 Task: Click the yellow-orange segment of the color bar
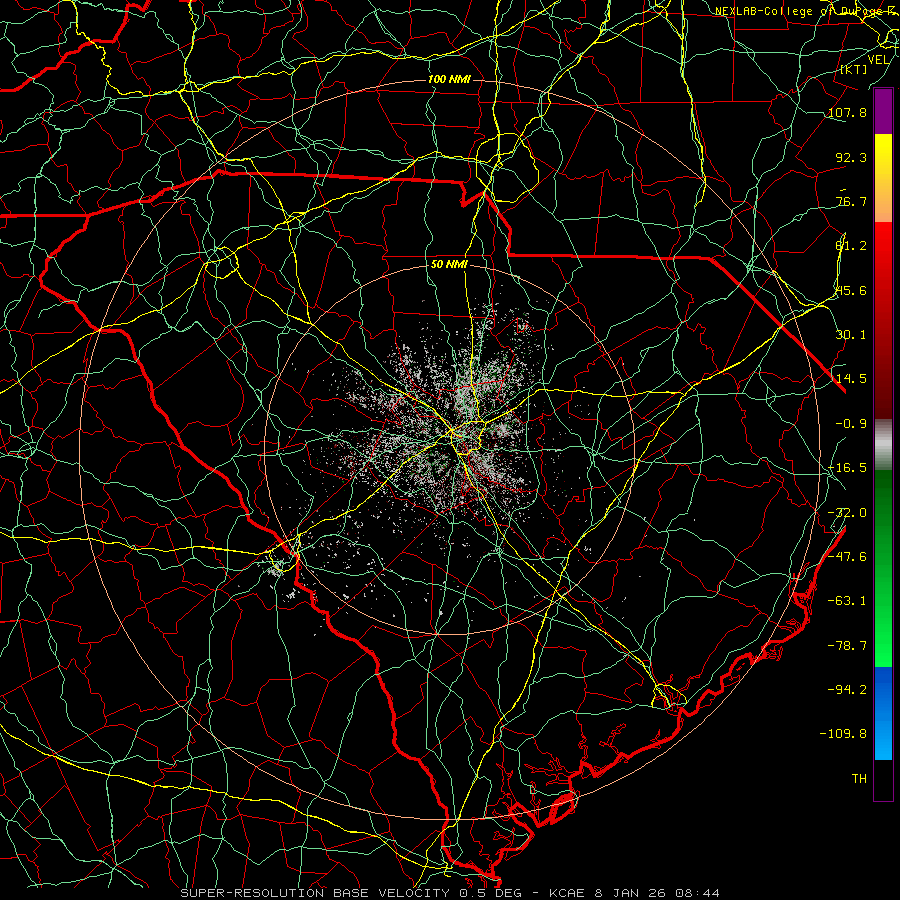click(883, 178)
